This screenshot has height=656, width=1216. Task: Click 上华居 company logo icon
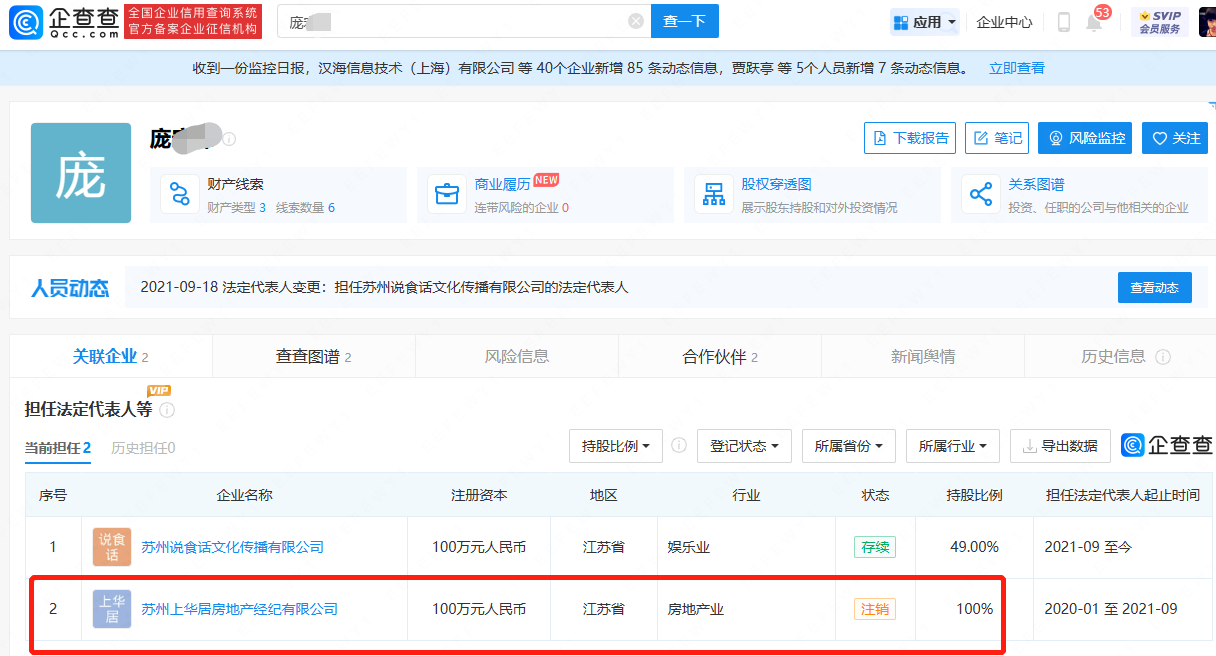pyautogui.click(x=112, y=609)
